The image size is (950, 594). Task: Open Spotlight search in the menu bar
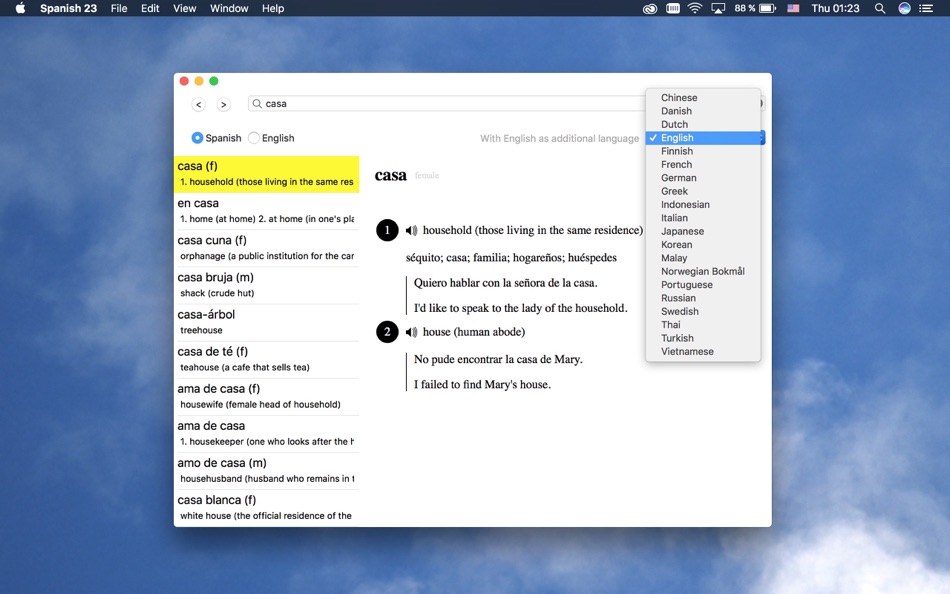coord(880,8)
